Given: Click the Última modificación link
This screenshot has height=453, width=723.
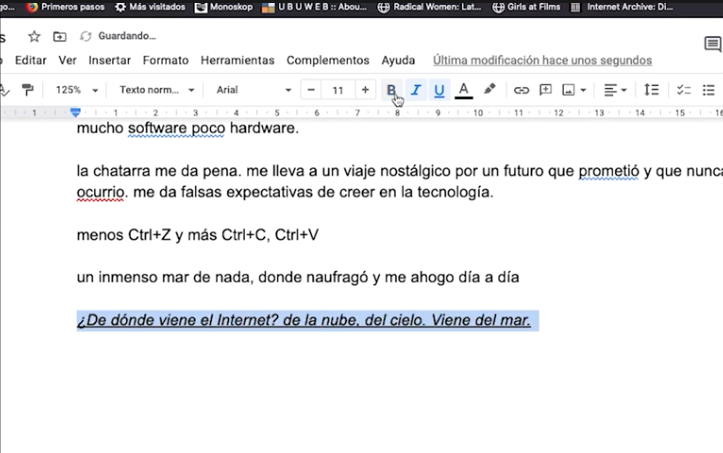Looking at the screenshot, I should (542, 60).
